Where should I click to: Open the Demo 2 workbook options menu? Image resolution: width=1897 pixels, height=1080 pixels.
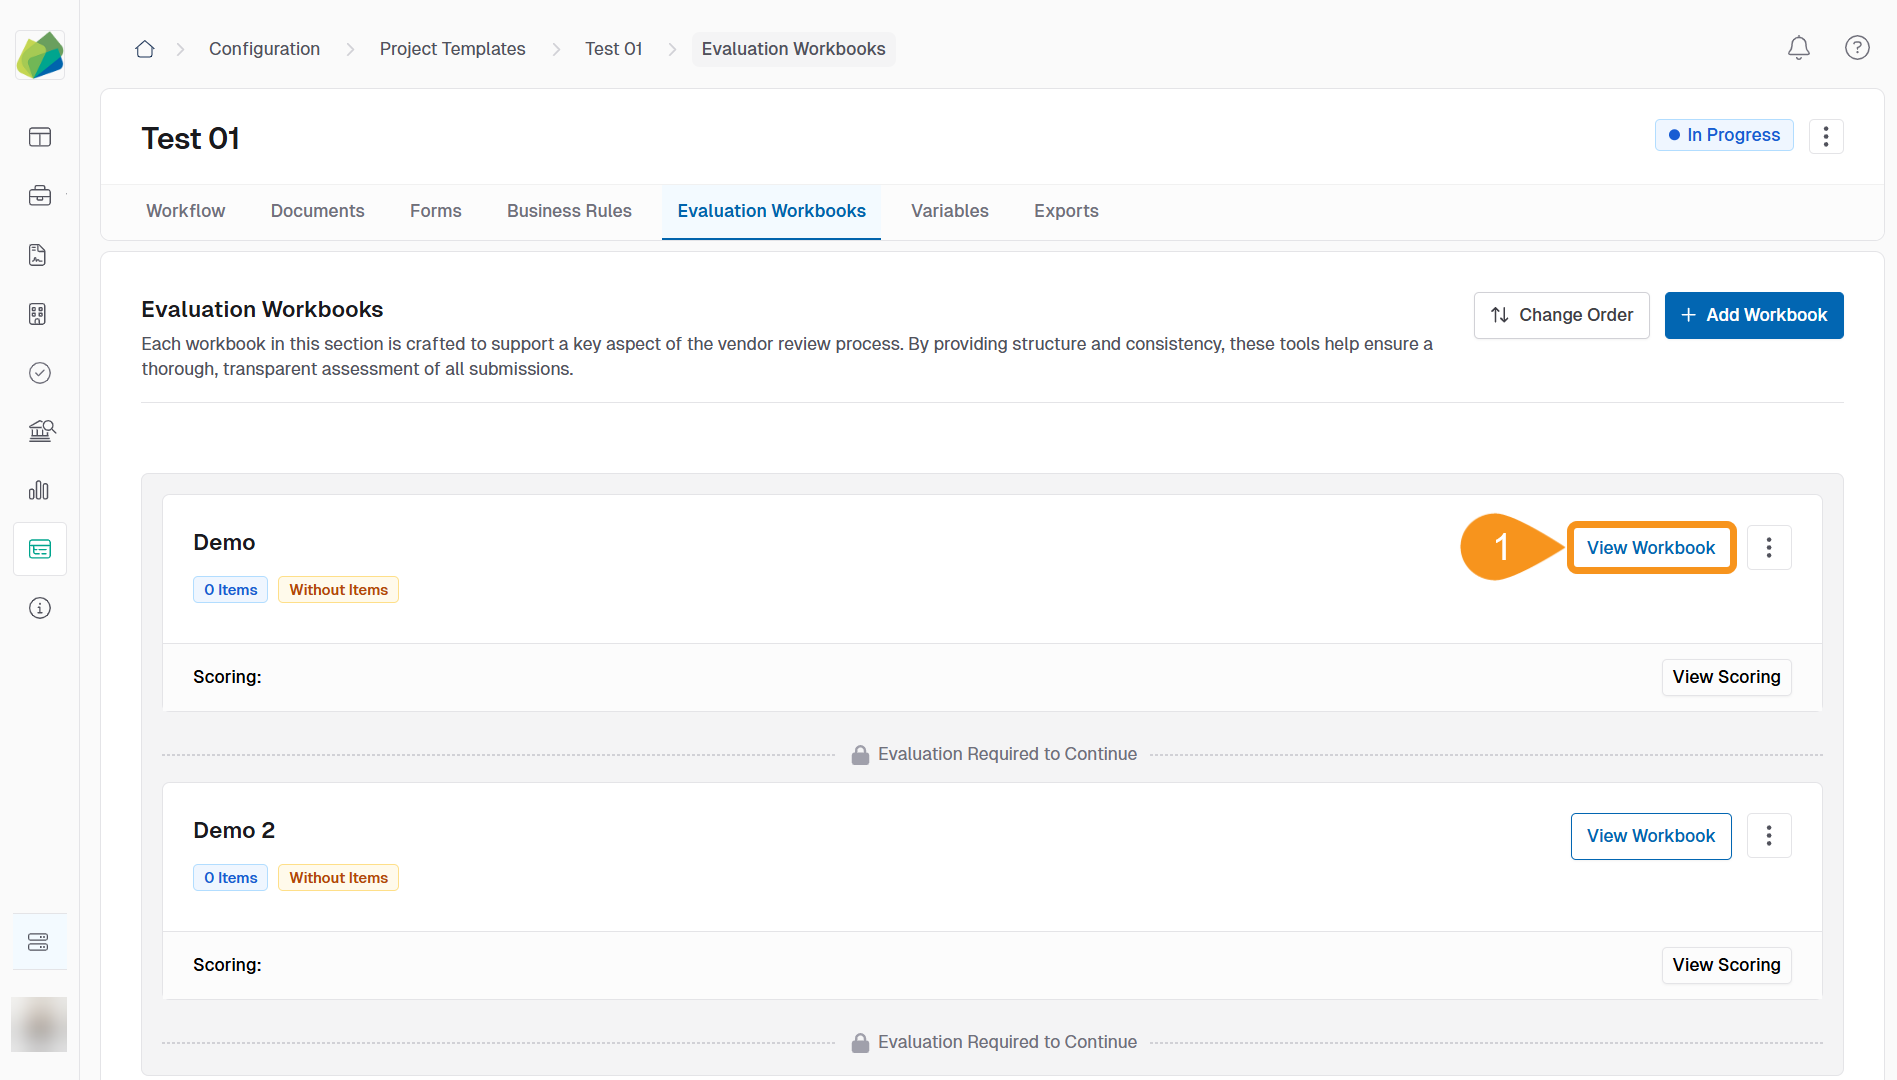click(1768, 836)
